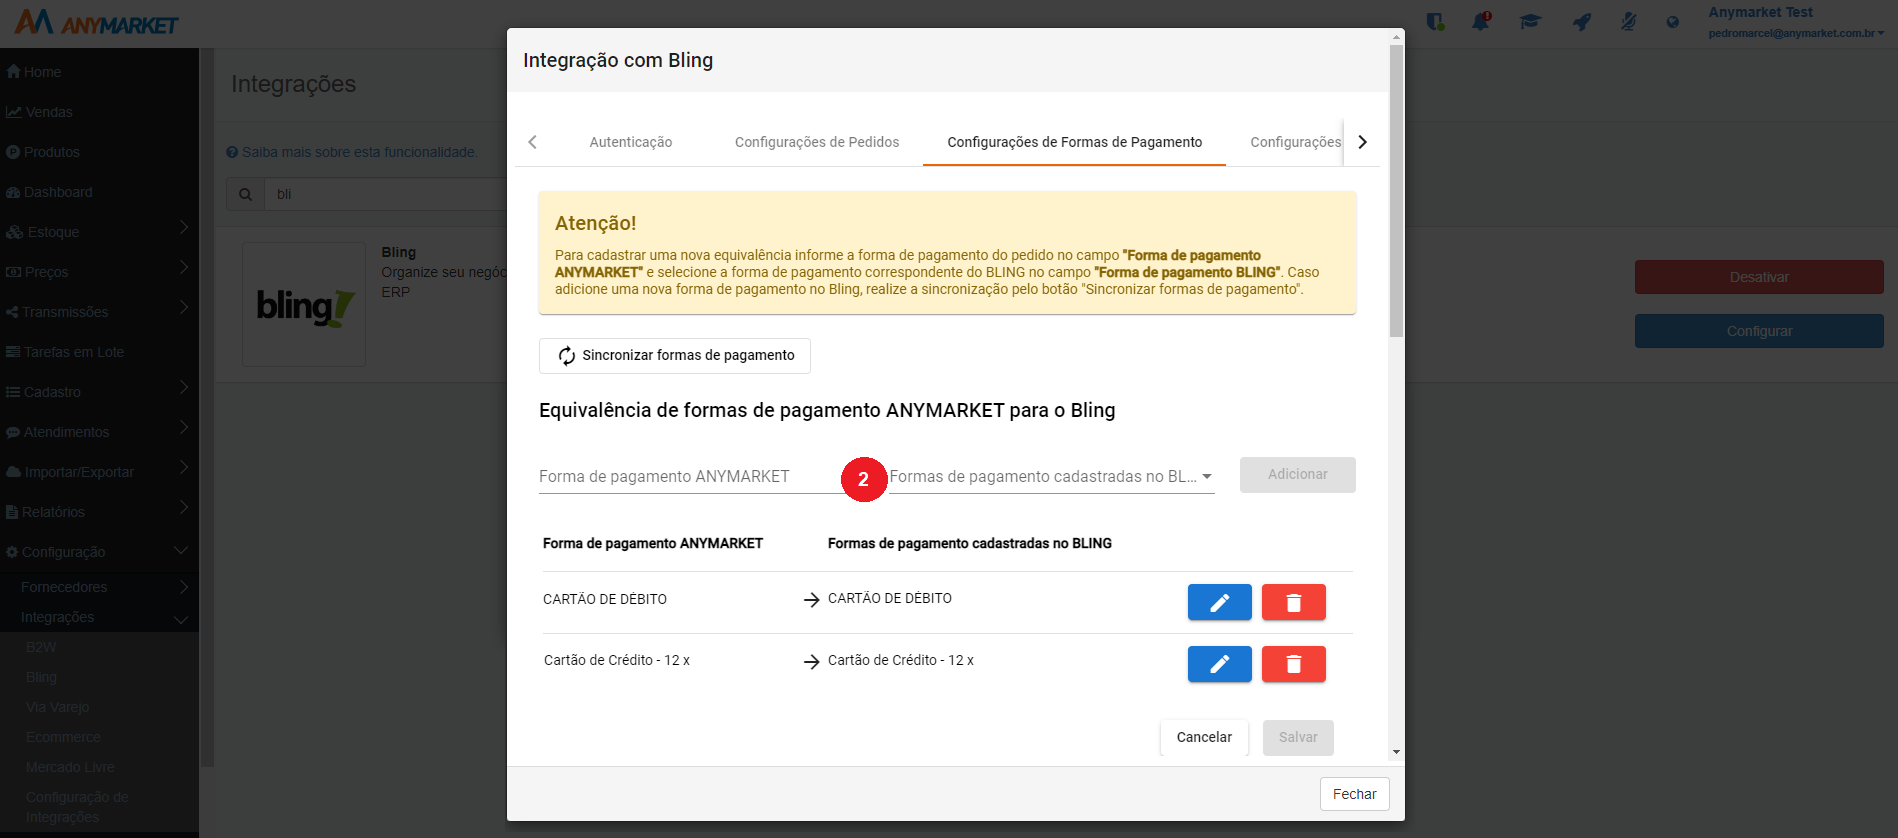The width and height of the screenshot is (1898, 838).
Task: Open the graduation cap training icon
Action: click(1530, 21)
